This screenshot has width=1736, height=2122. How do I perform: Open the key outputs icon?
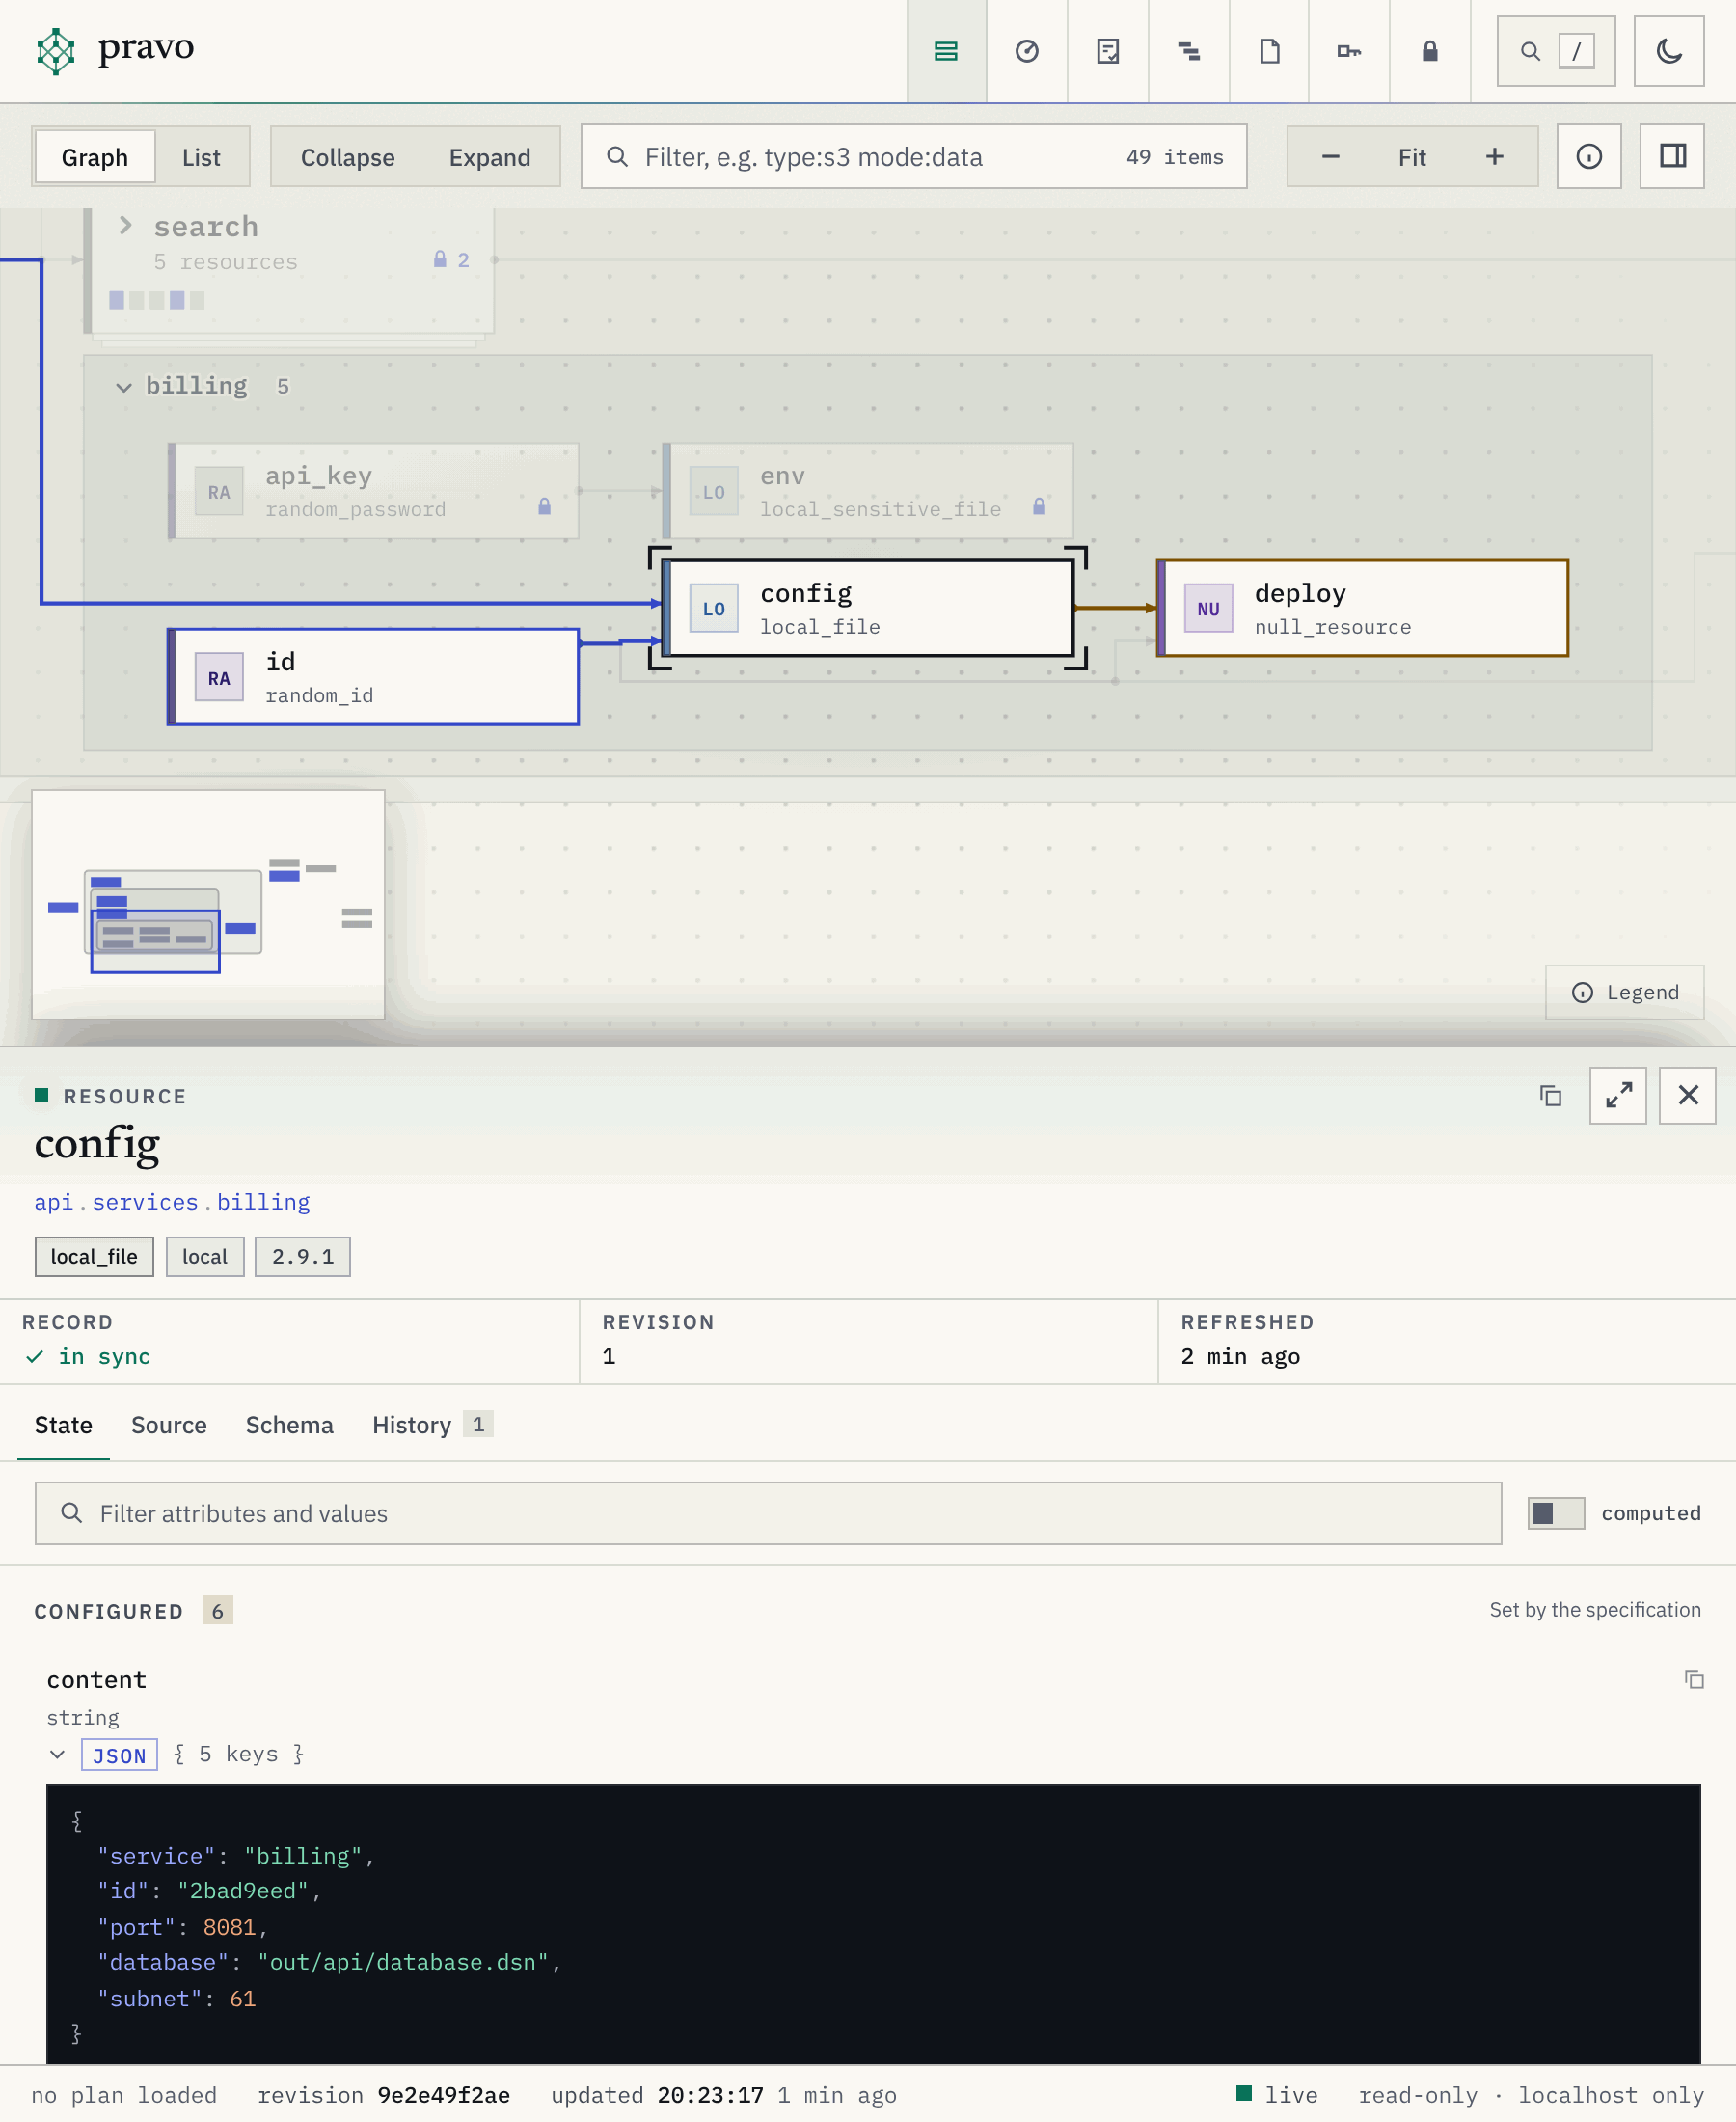tap(1349, 51)
